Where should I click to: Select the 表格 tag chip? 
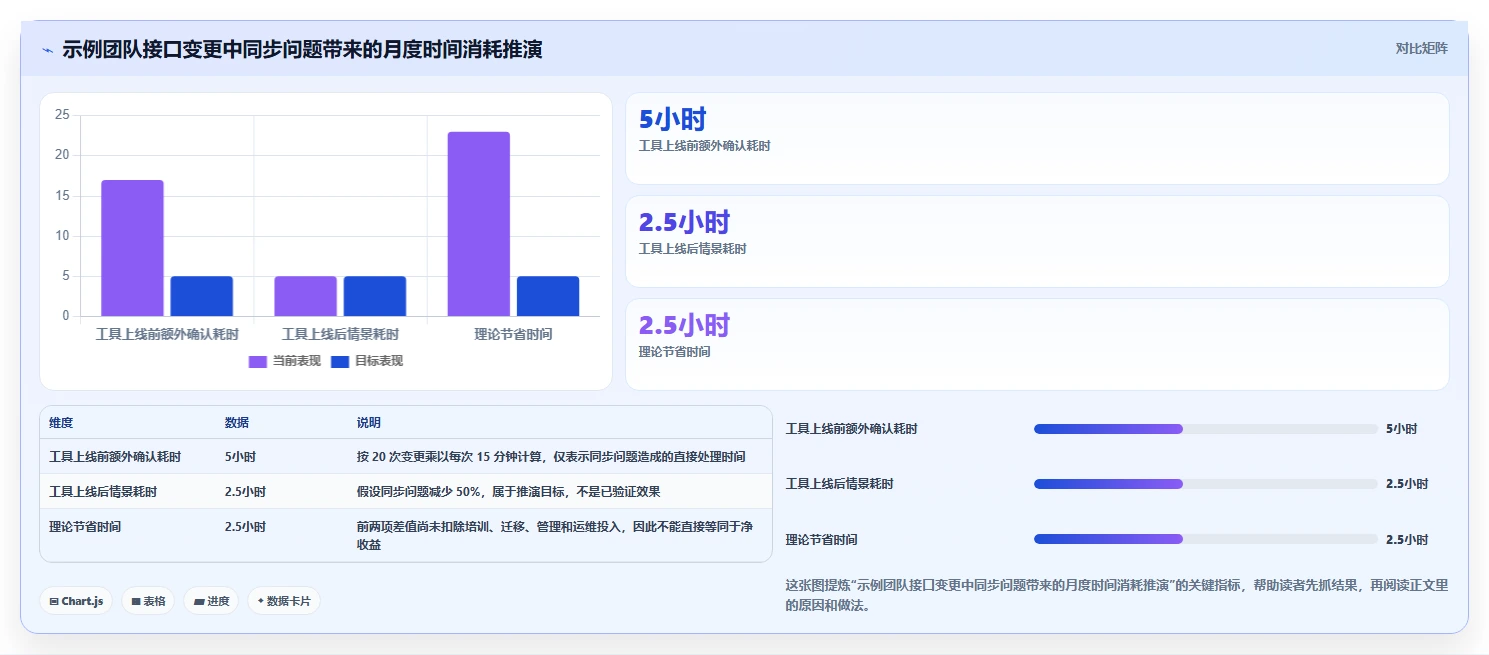pyautogui.click(x=148, y=601)
